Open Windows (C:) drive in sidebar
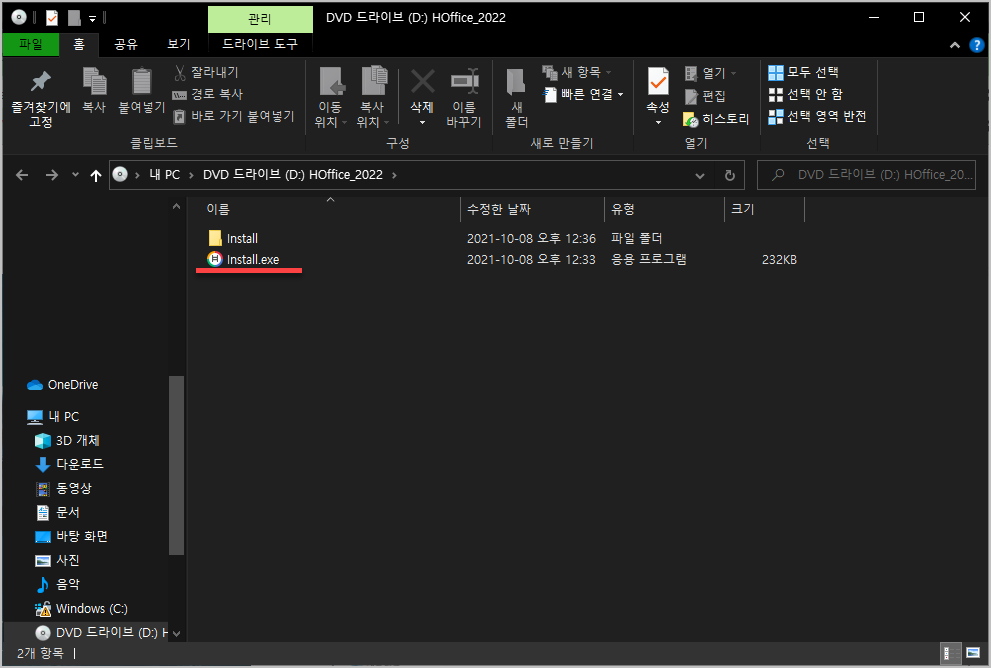The height and width of the screenshot is (668, 991). (x=82, y=609)
